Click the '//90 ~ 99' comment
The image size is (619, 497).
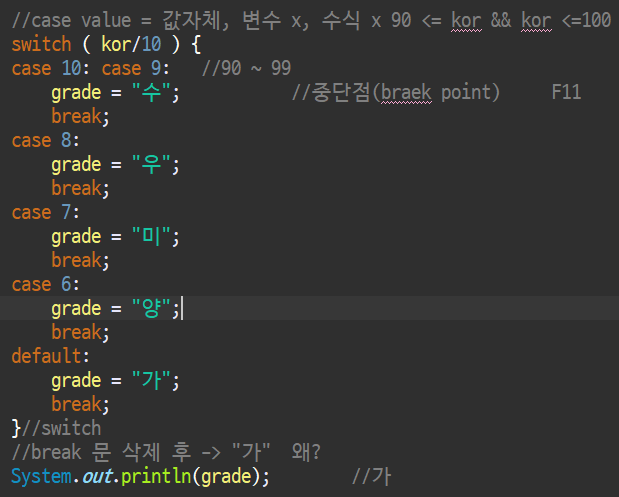coord(246,68)
